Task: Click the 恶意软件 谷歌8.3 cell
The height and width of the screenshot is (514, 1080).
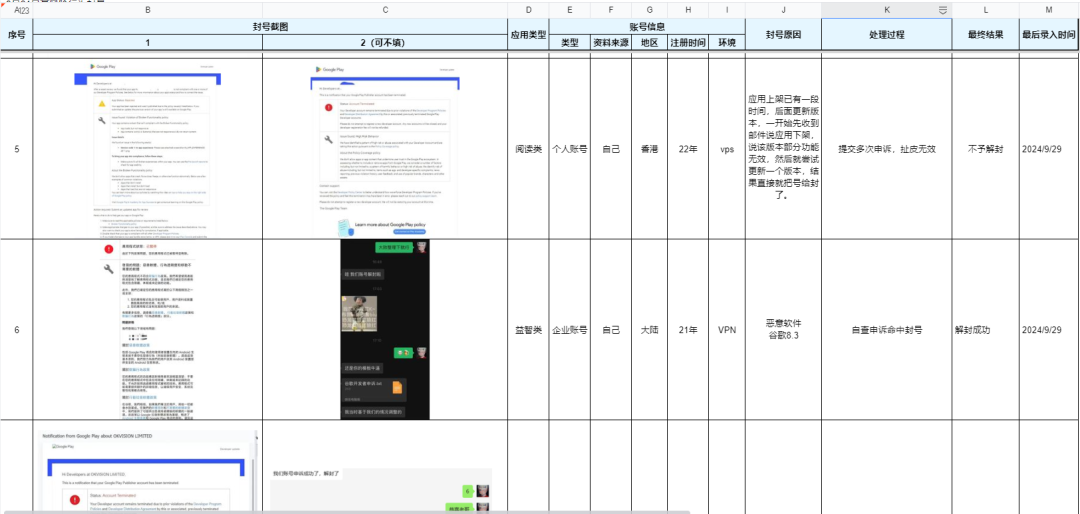Action: click(783, 329)
